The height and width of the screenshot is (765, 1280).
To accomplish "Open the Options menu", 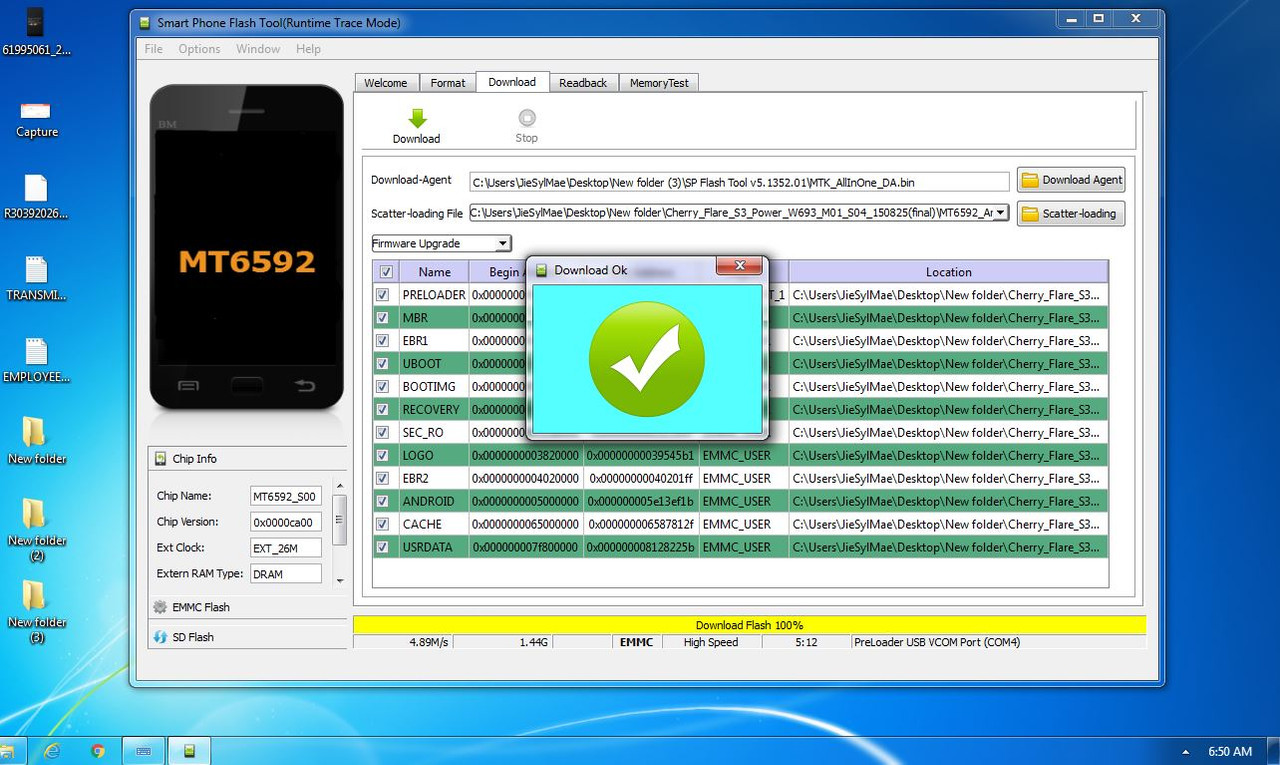I will click(199, 49).
